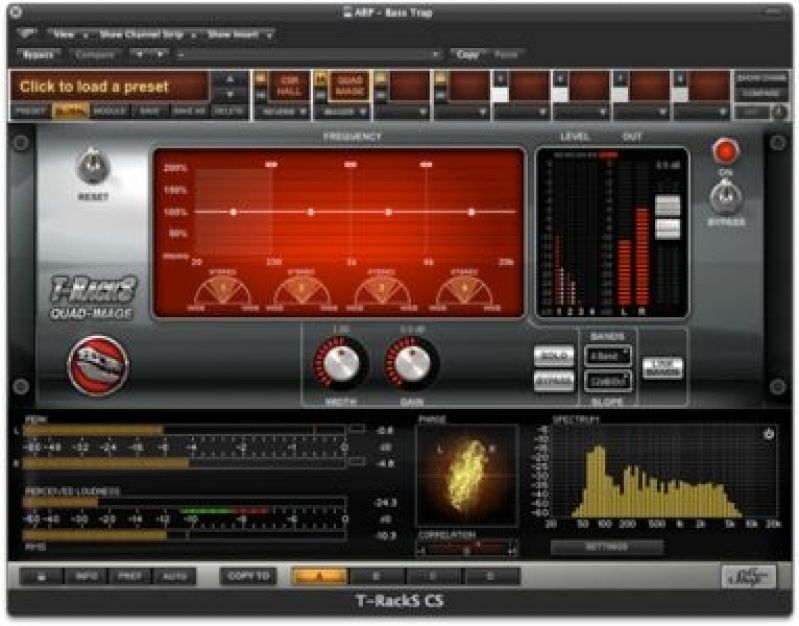Click the T-RackS Shop logo button
The width and height of the screenshot is (799, 626).
[x=749, y=577]
